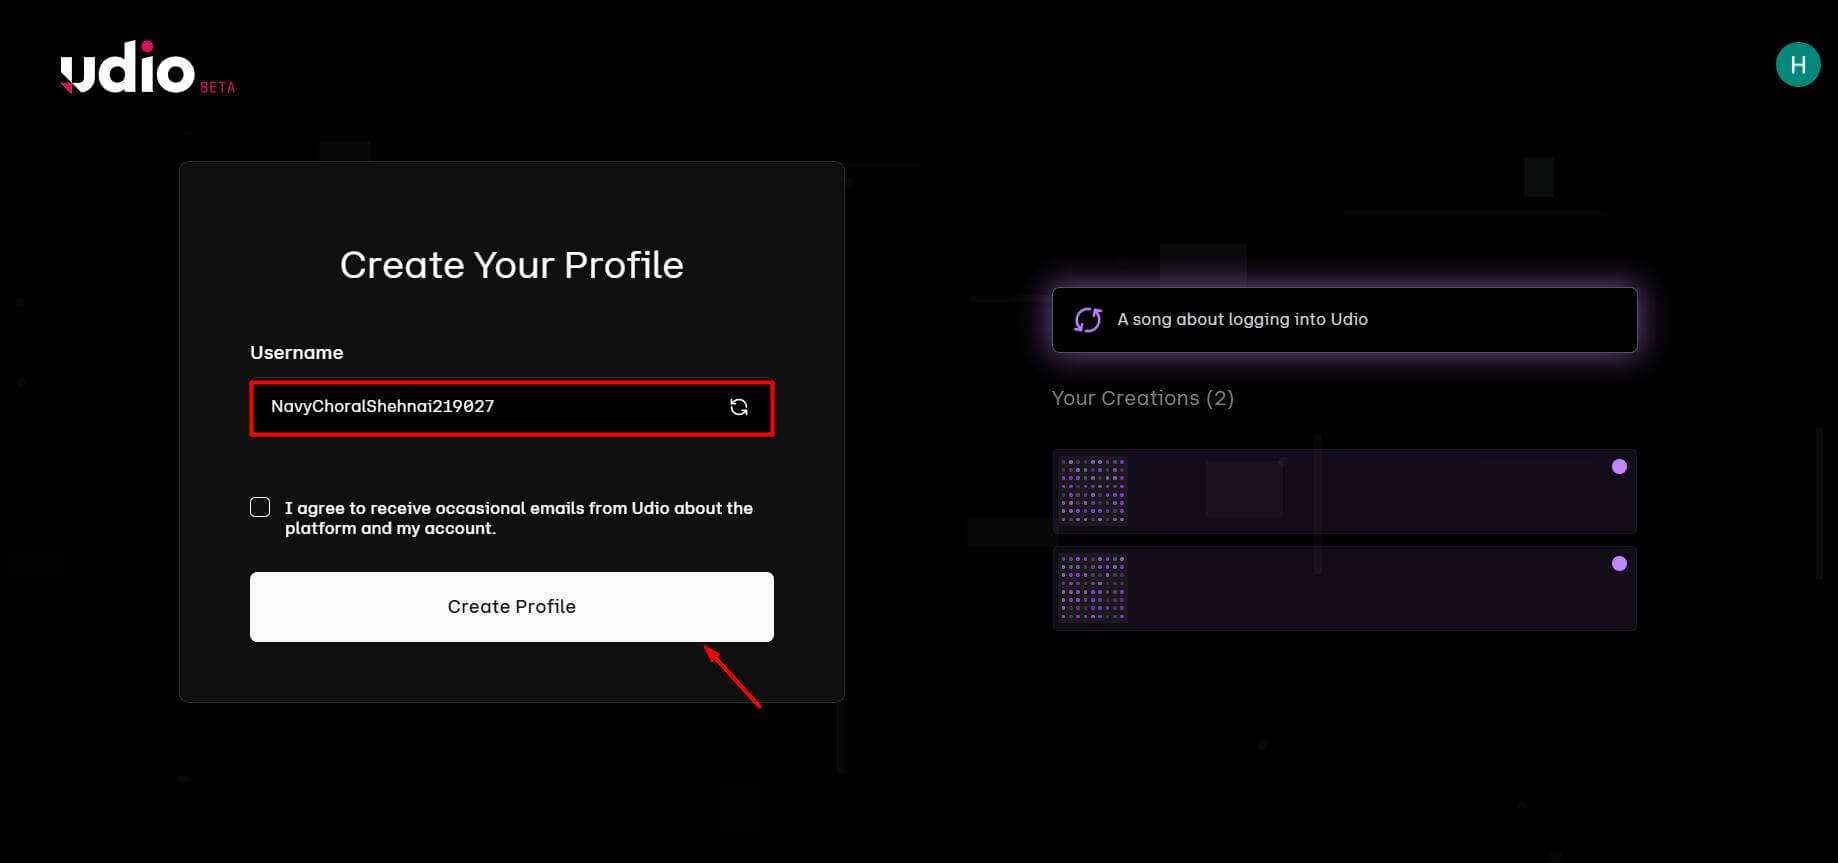Focus the Username input field
This screenshot has width=1838, height=863.
tap(512, 408)
